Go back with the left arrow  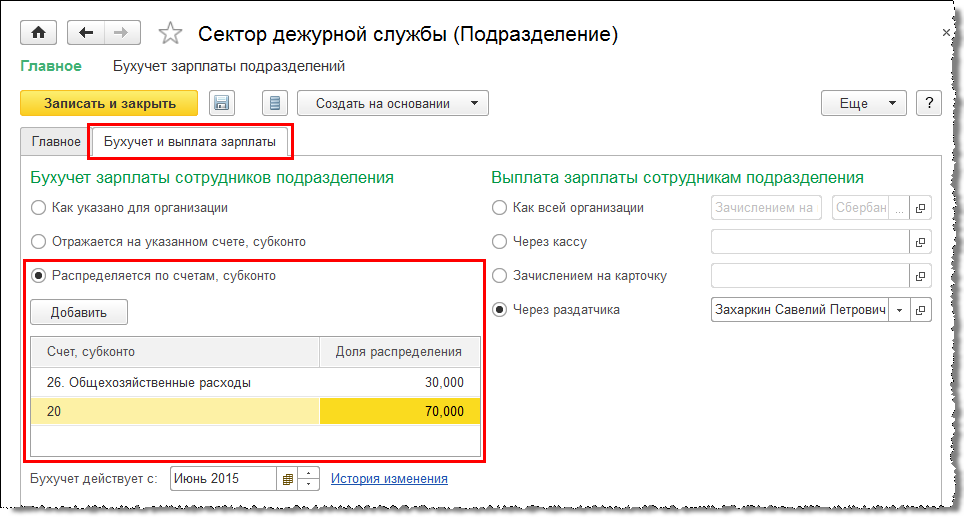[85, 33]
